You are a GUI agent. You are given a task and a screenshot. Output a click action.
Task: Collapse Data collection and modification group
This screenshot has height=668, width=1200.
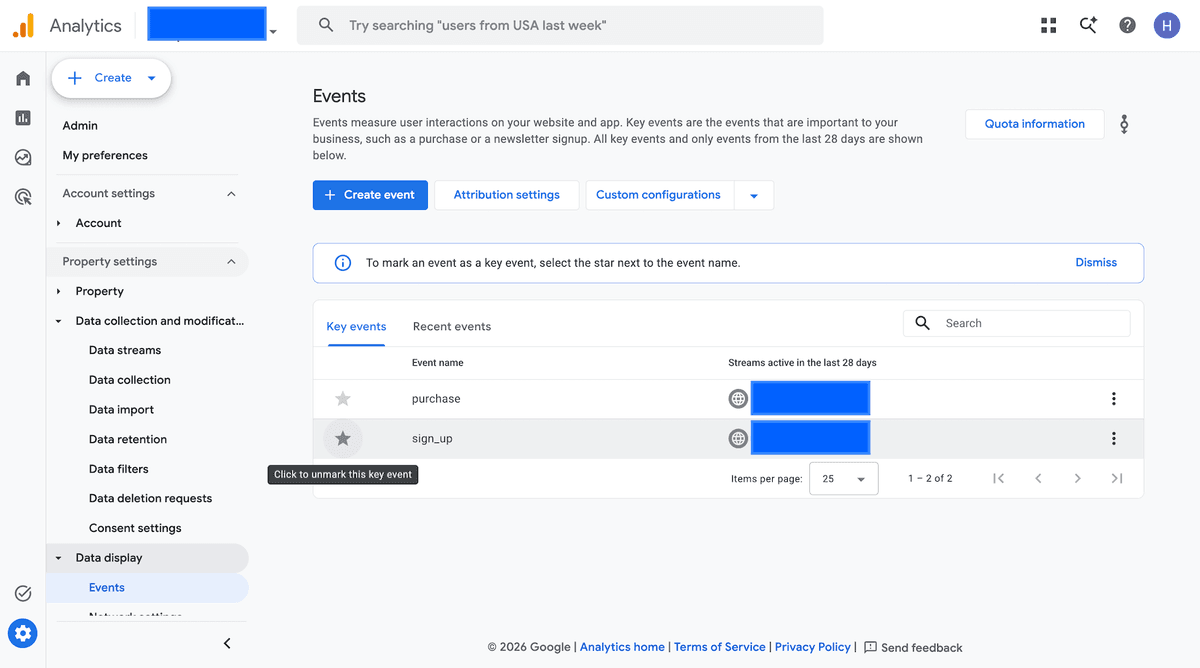coord(58,321)
